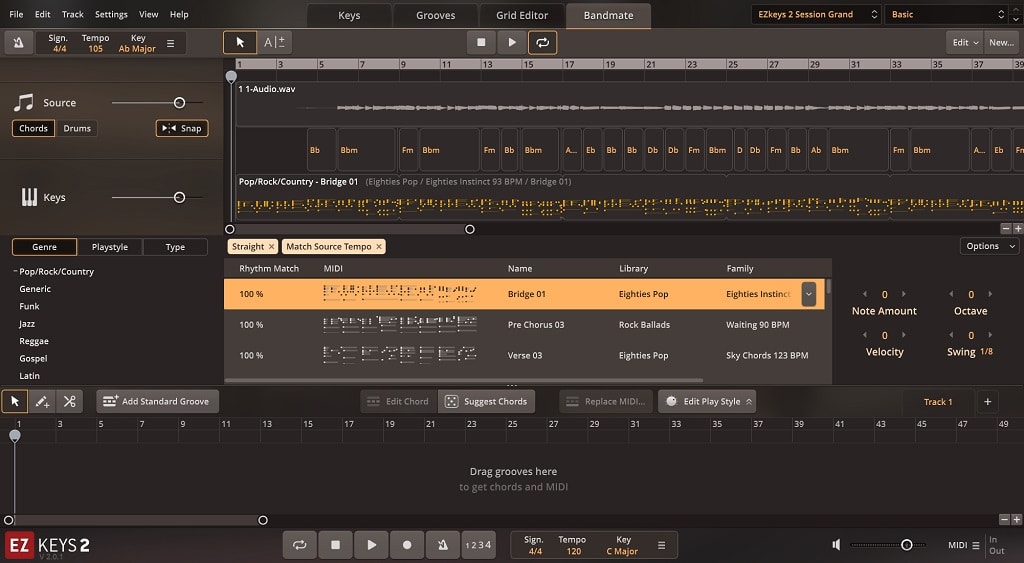The width and height of the screenshot is (1024, 563).
Task: Remove the Straight filter tag
Action: [271, 247]
